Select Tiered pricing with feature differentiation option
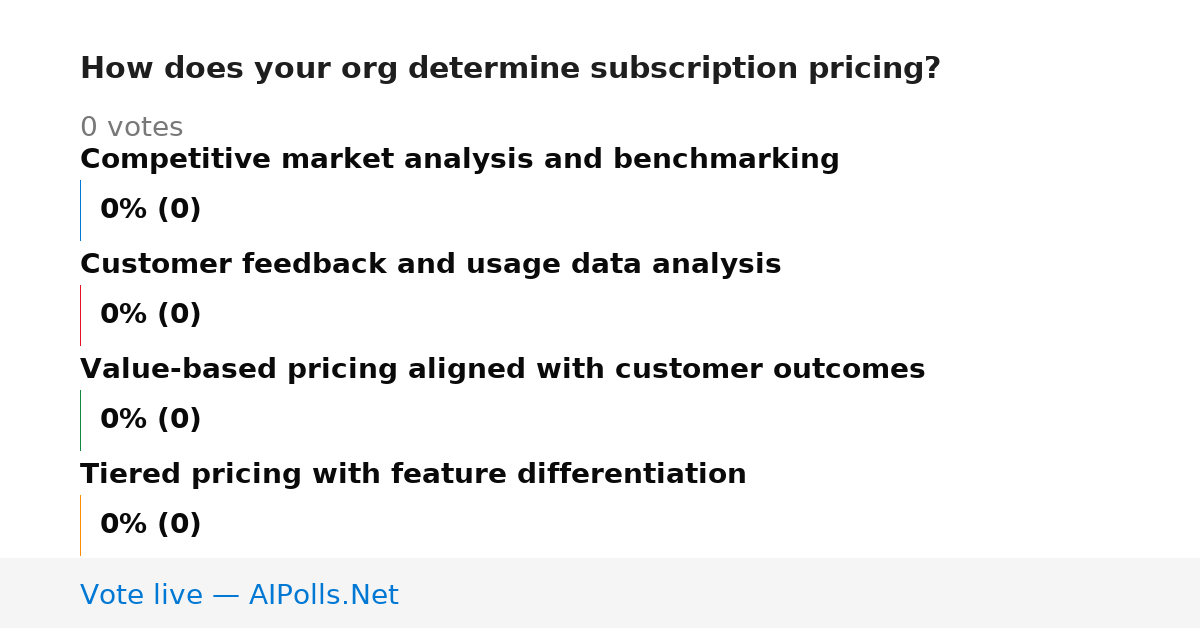1200x628 pixels. click(x=413, y=475)
